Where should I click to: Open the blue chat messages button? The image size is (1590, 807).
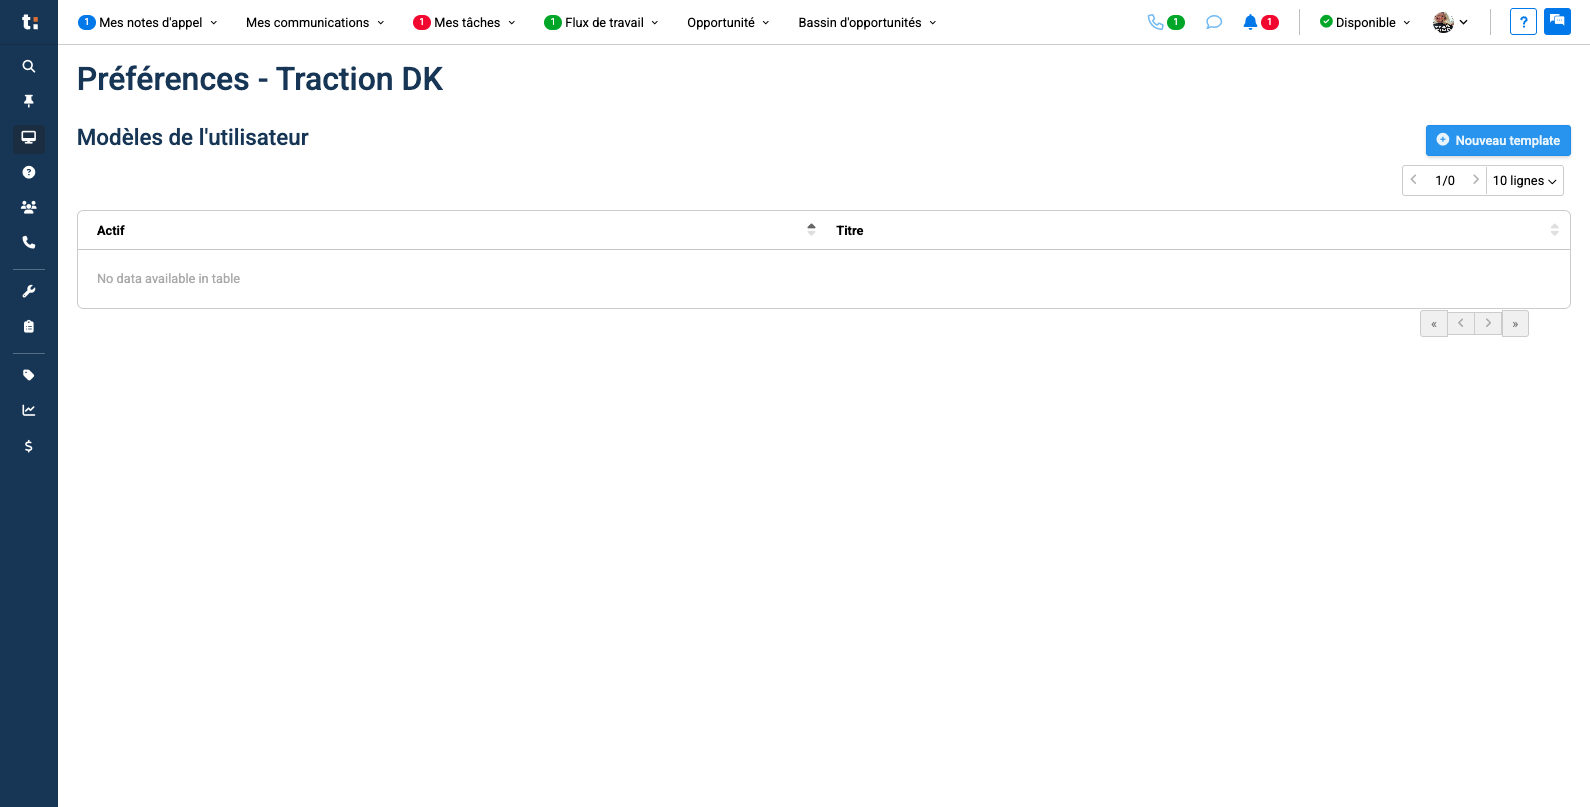tap(1557, 21)
